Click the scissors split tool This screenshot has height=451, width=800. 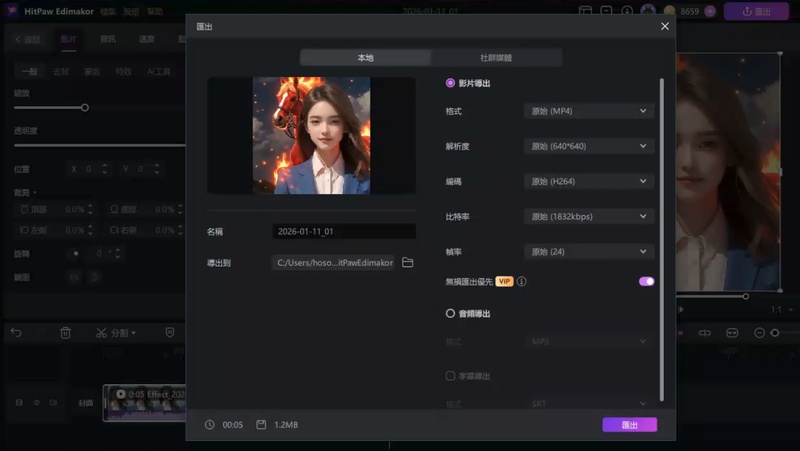102,333
